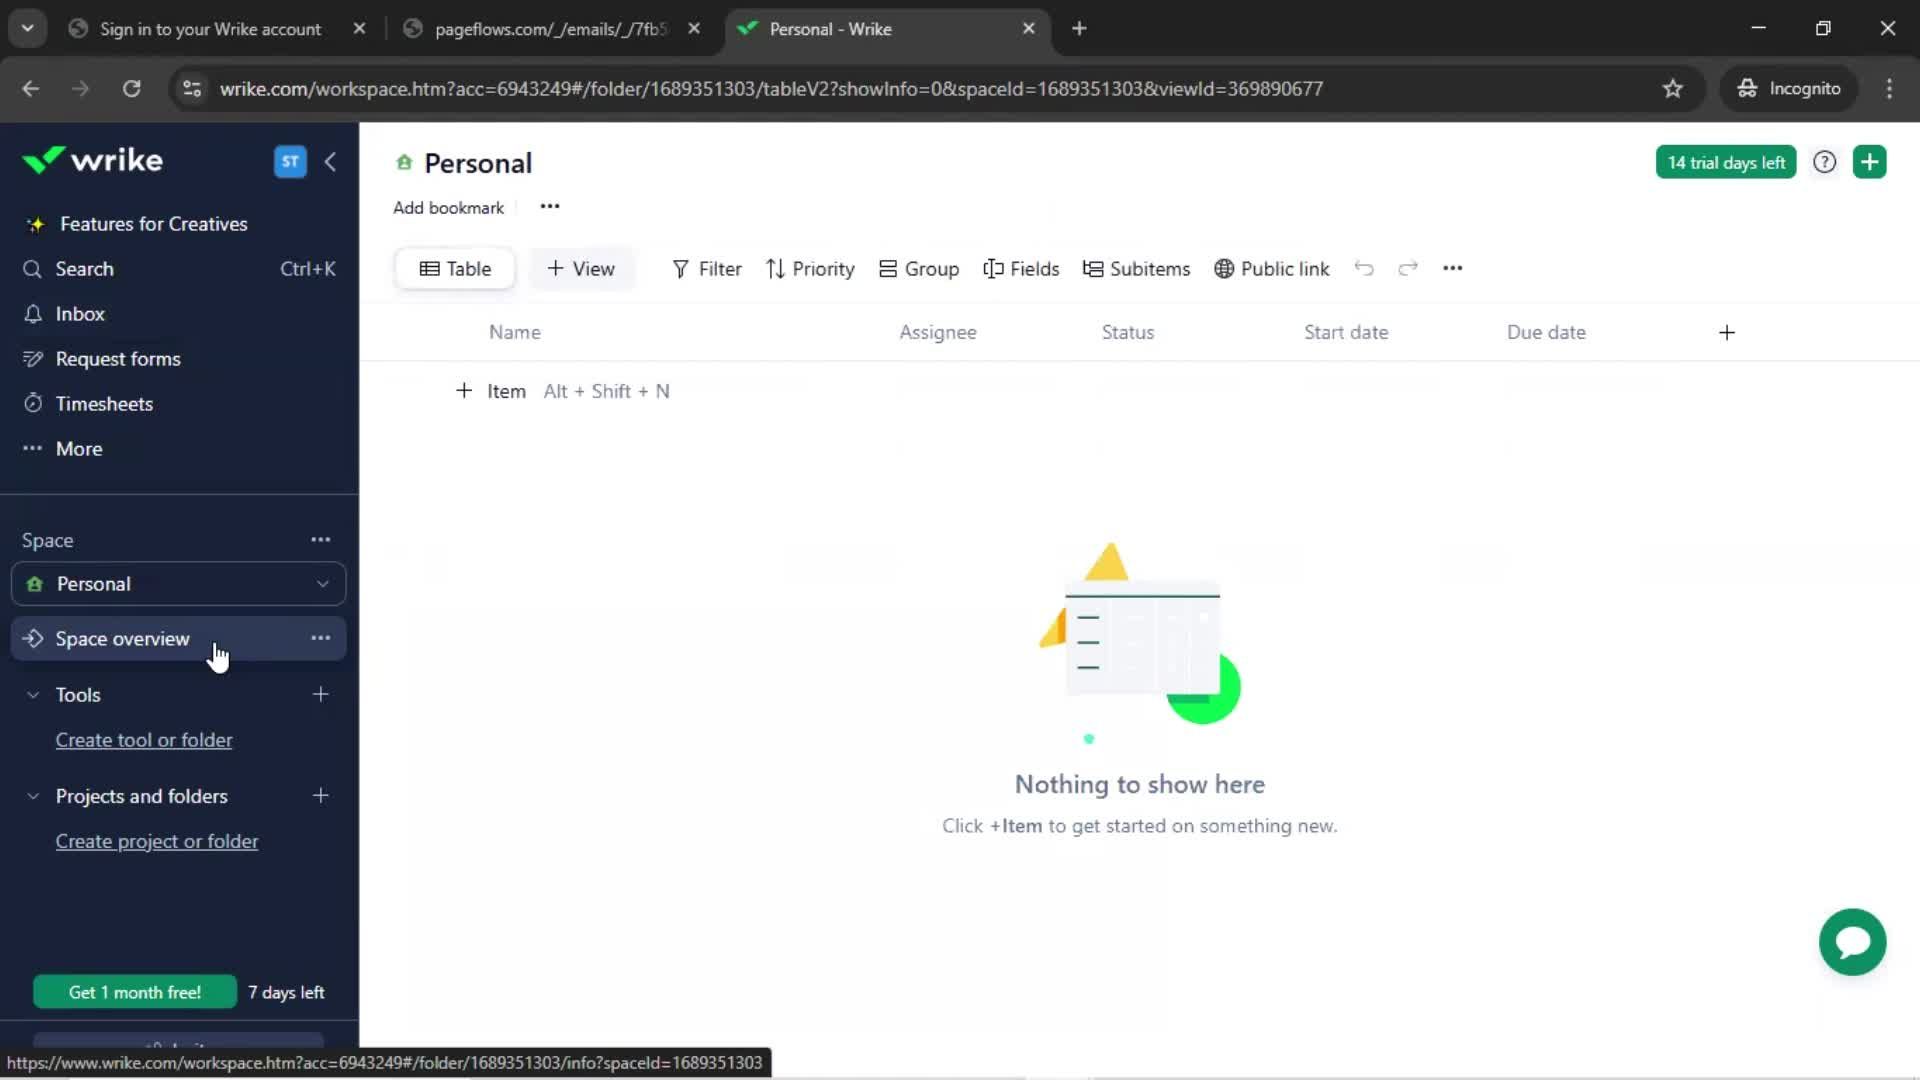Image resolution: width=1920 pixels, height=1080 pixels.
Task: Click the green create plus button
Action: tap(1870, 162)
